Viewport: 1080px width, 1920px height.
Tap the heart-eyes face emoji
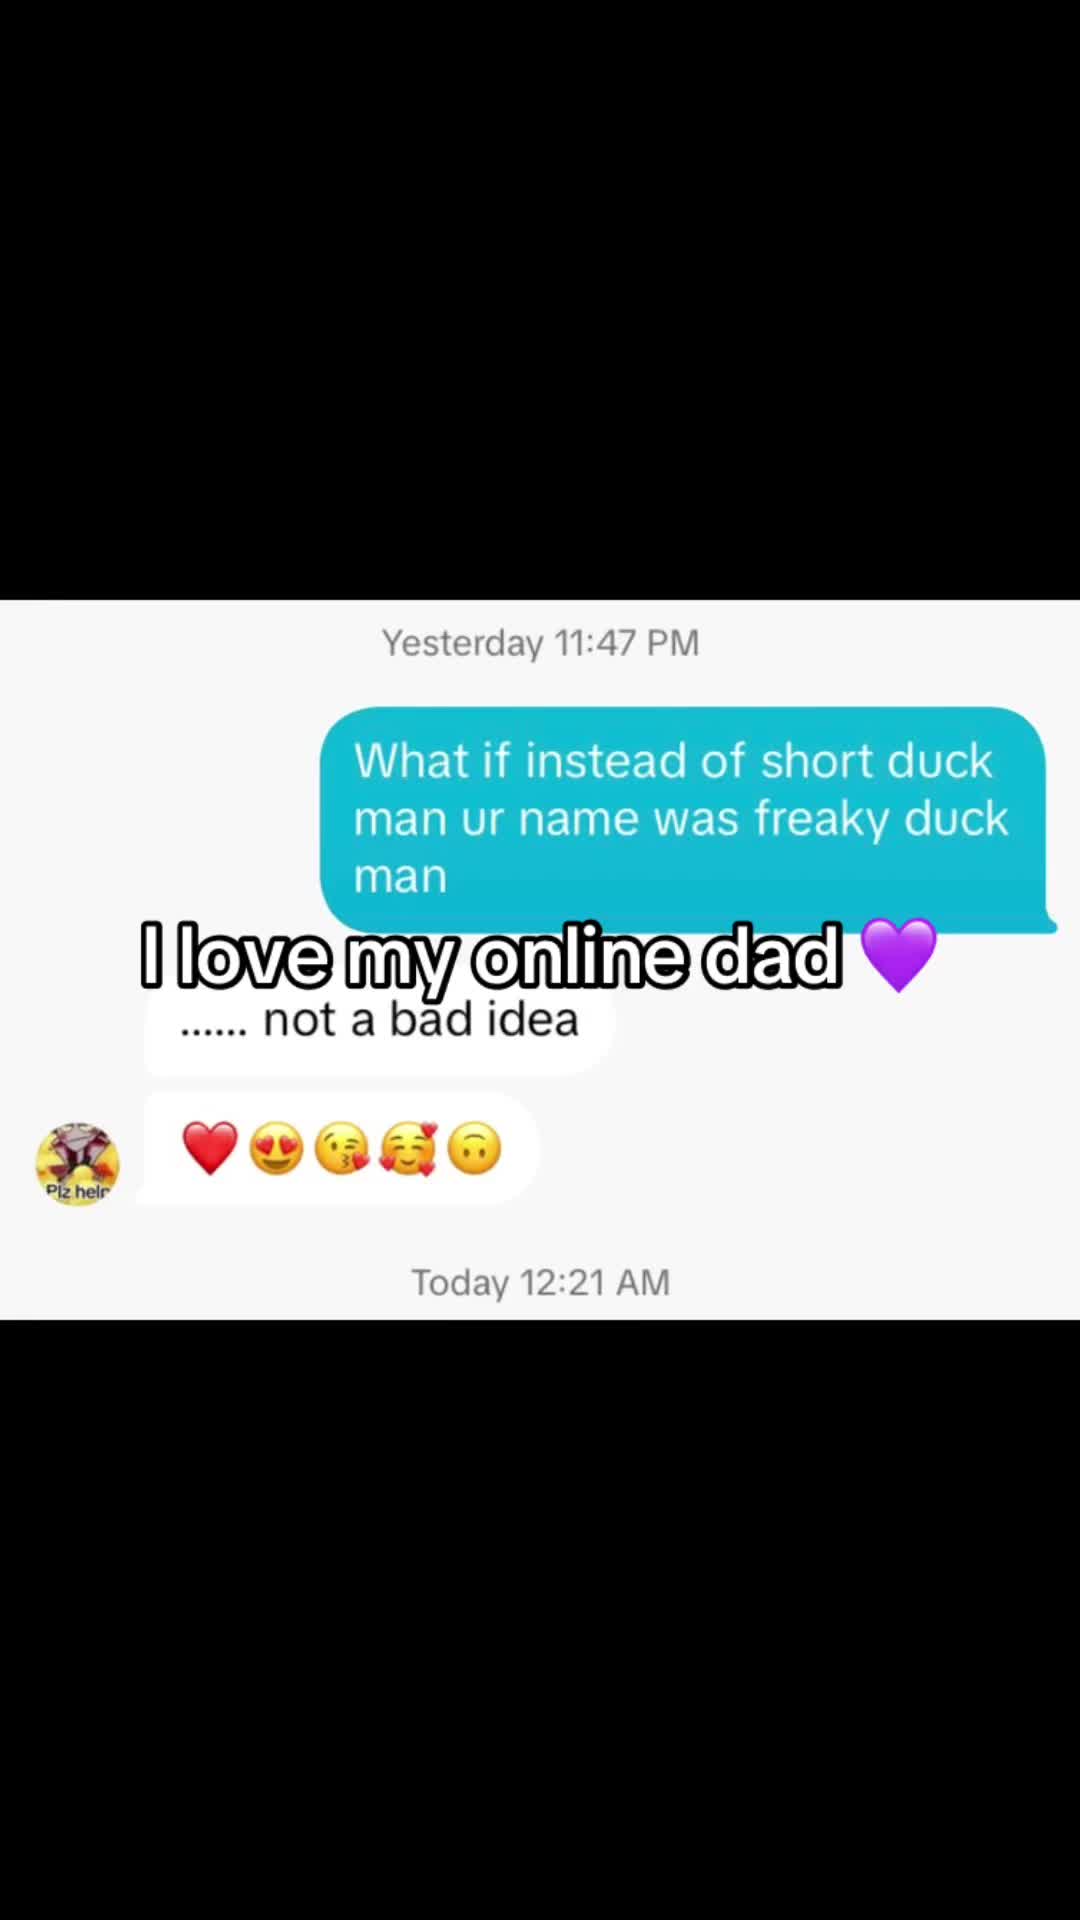pos(276,1148)
